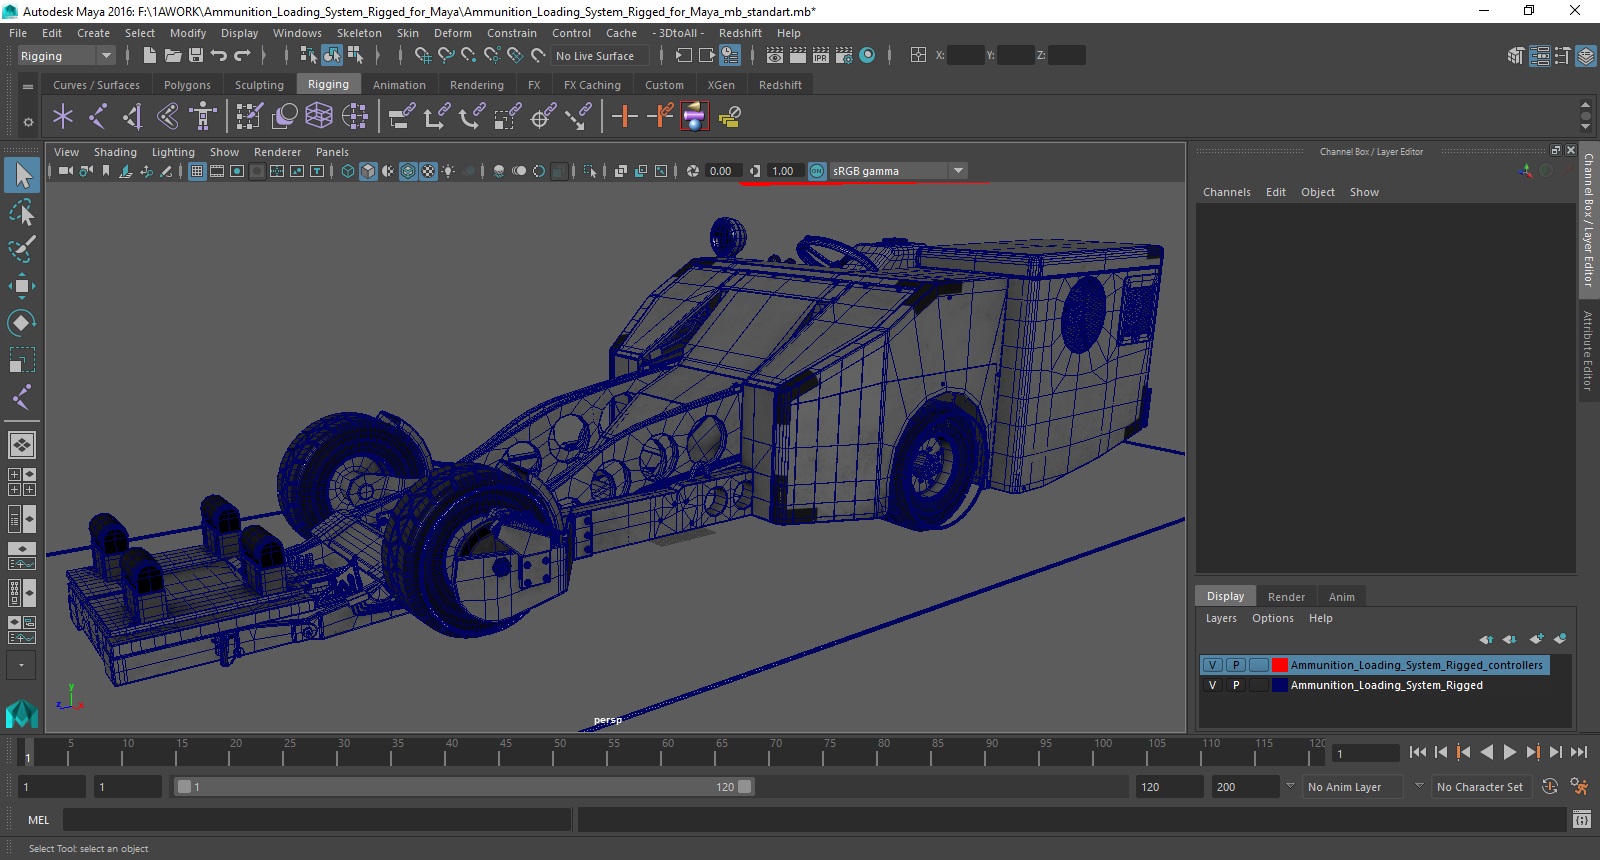Image resolution: width=1600 pixels, height=860 pixels.
Task: Click the Set Key shelf icon
Action: 625,117
